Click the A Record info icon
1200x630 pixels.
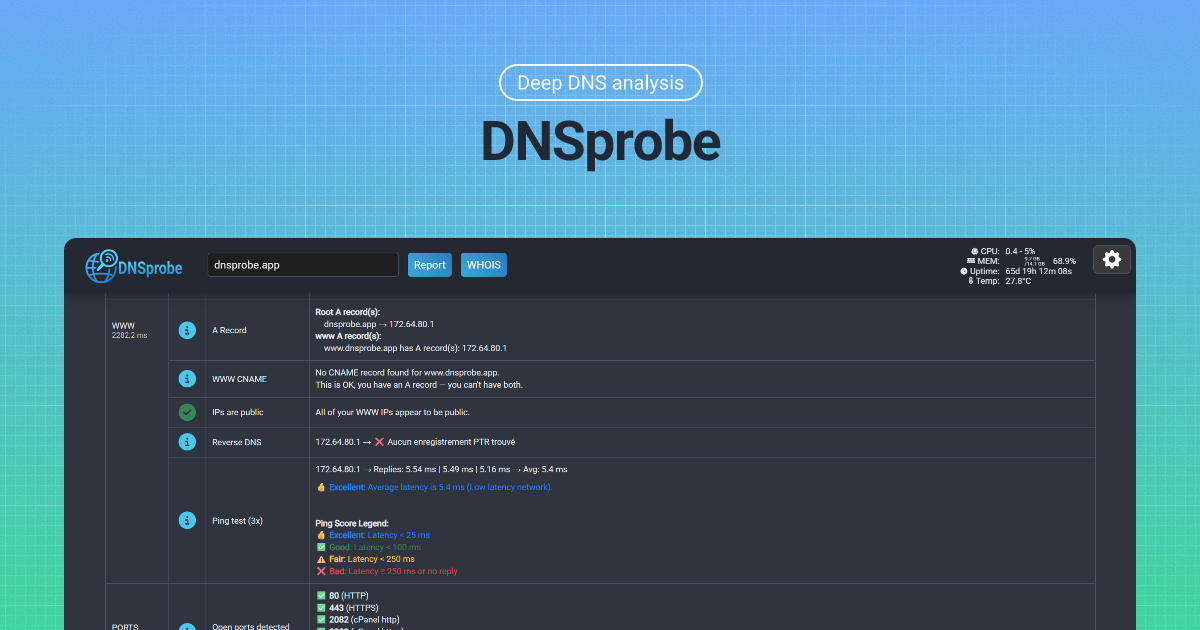tap(187, 330)
